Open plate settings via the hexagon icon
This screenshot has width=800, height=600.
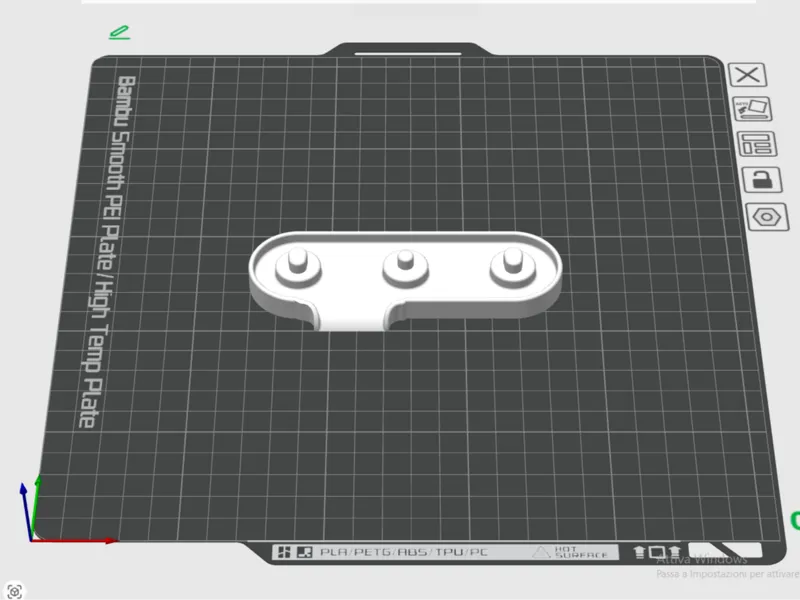click(767, 217)
